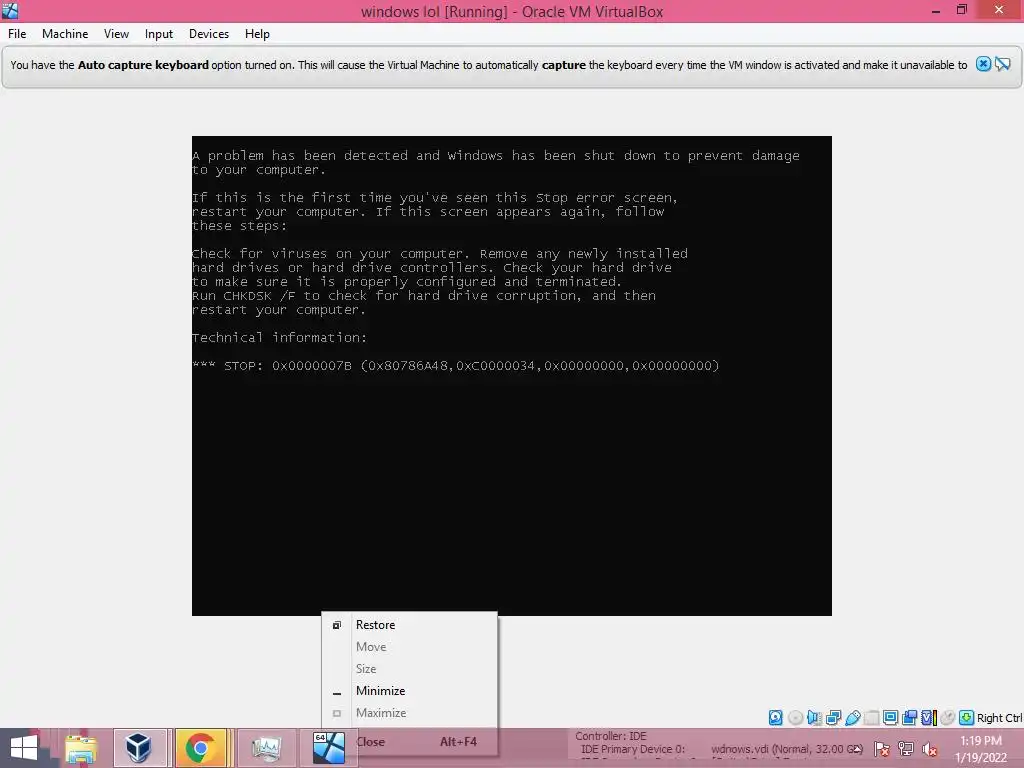This screenshot has width=1024, height=768.
Task: Click the VirtualBox title bar app icon
Action: tap(10, 10)
